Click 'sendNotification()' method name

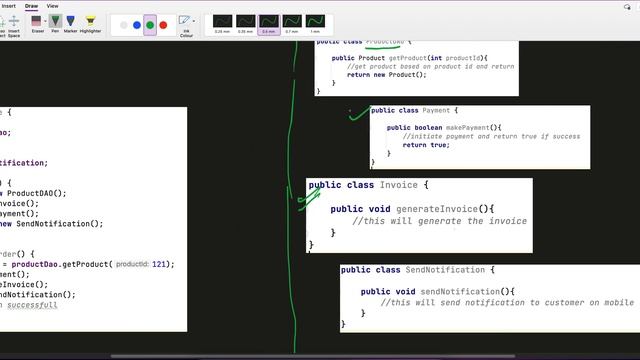pos(464,291)
